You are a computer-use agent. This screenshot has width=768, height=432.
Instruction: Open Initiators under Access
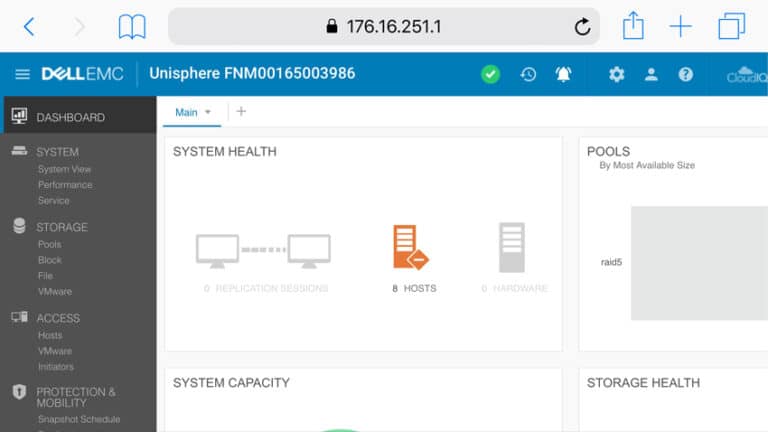pyautogui.click(x=56, y=366)
